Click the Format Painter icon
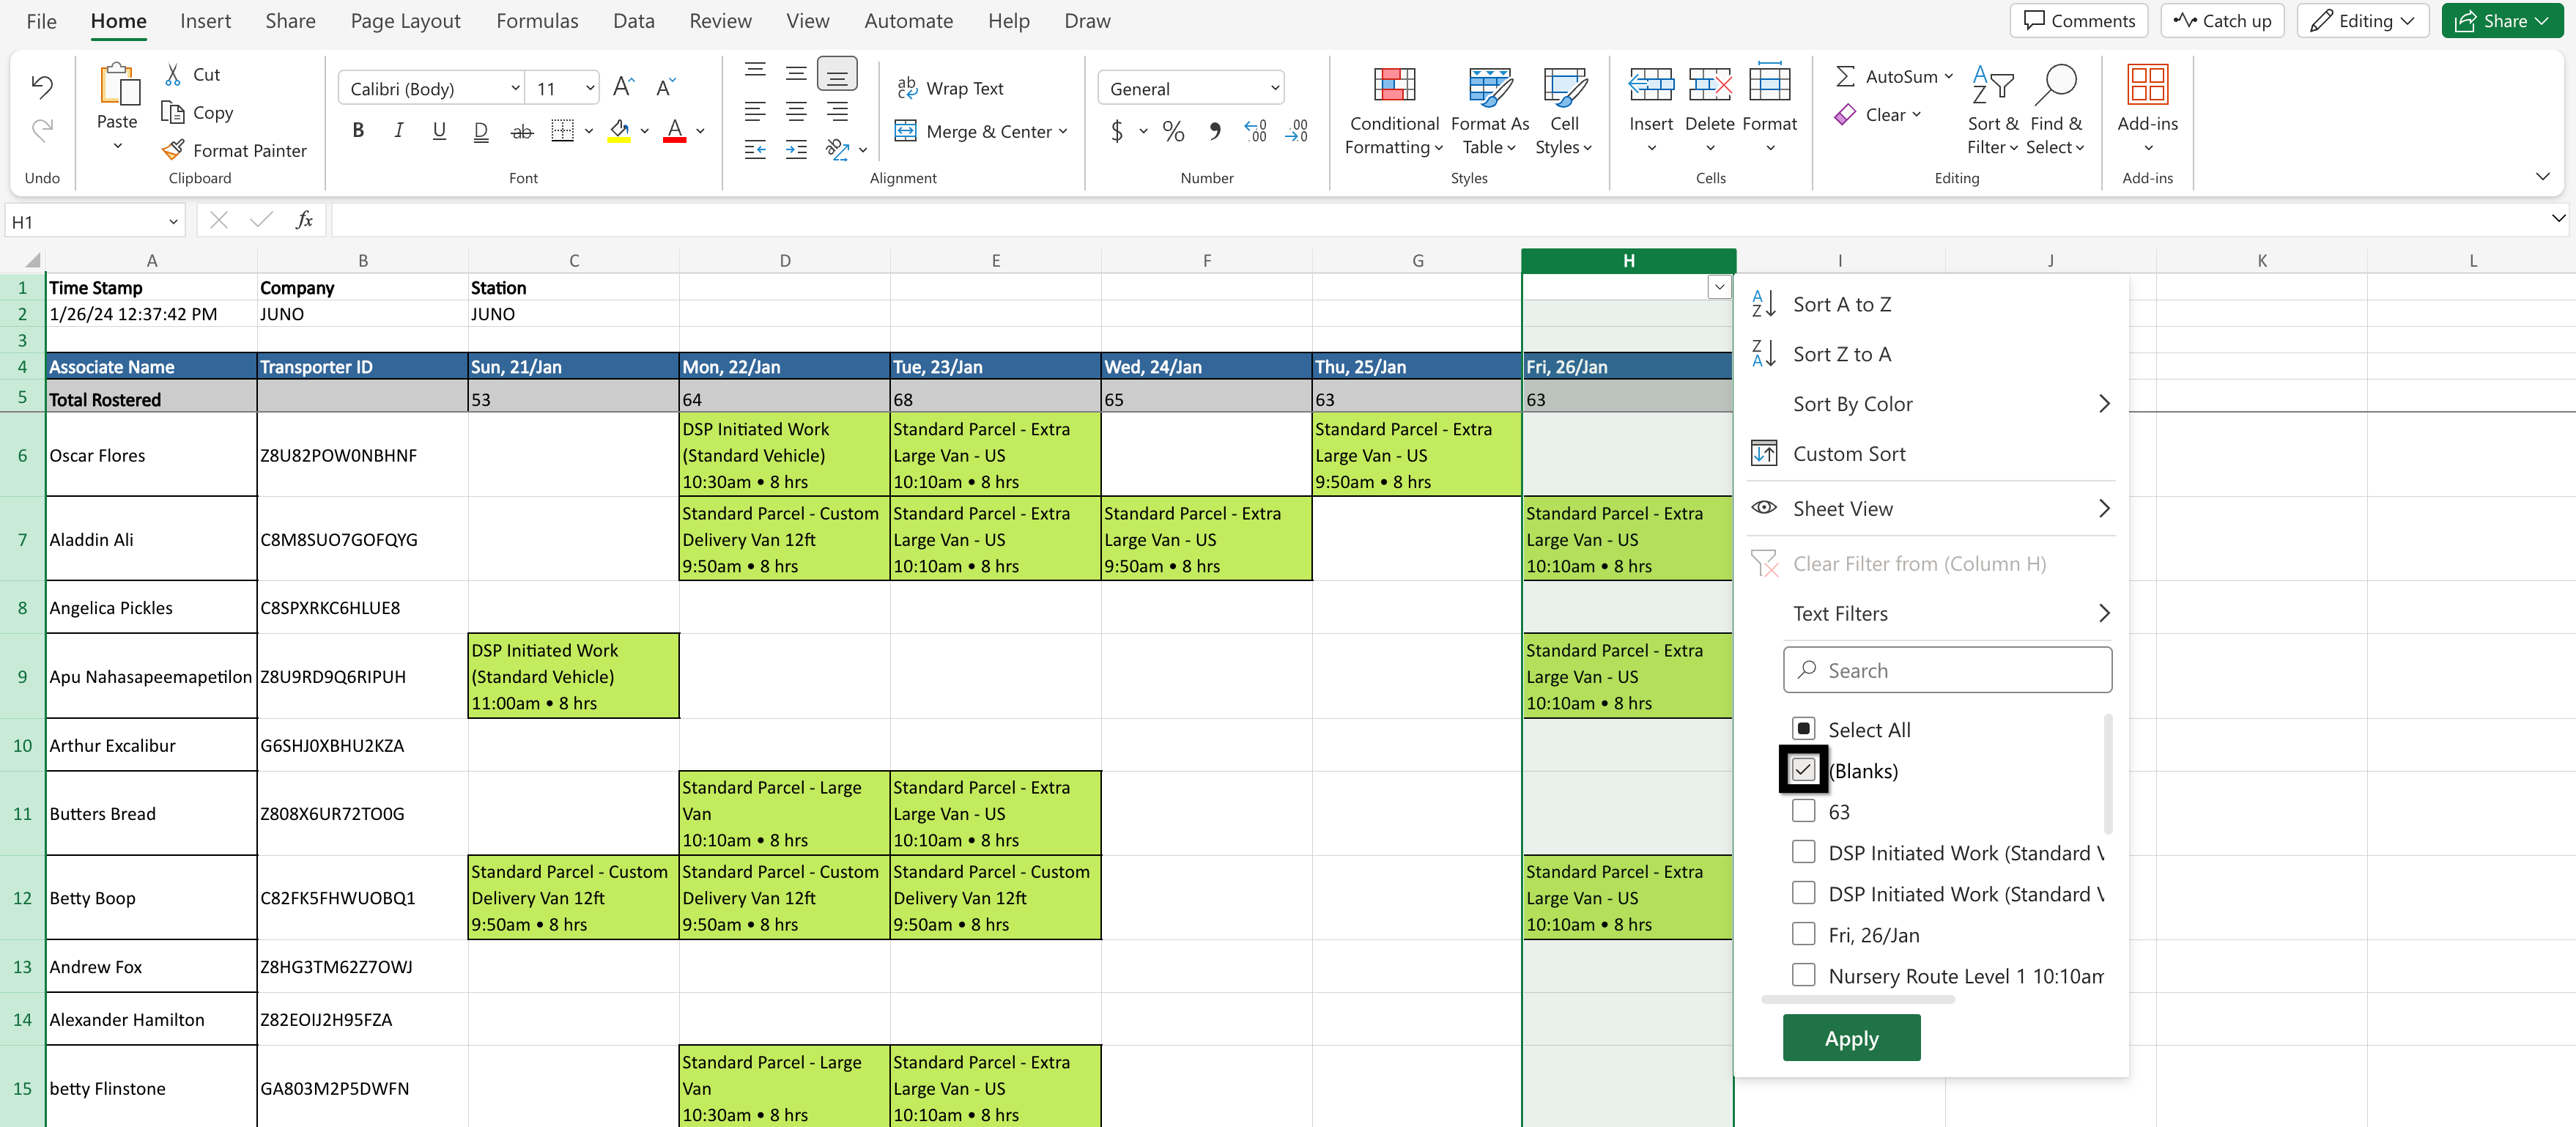The width and height of the screenshot is (2576, 1127). (x=173, y=150)
